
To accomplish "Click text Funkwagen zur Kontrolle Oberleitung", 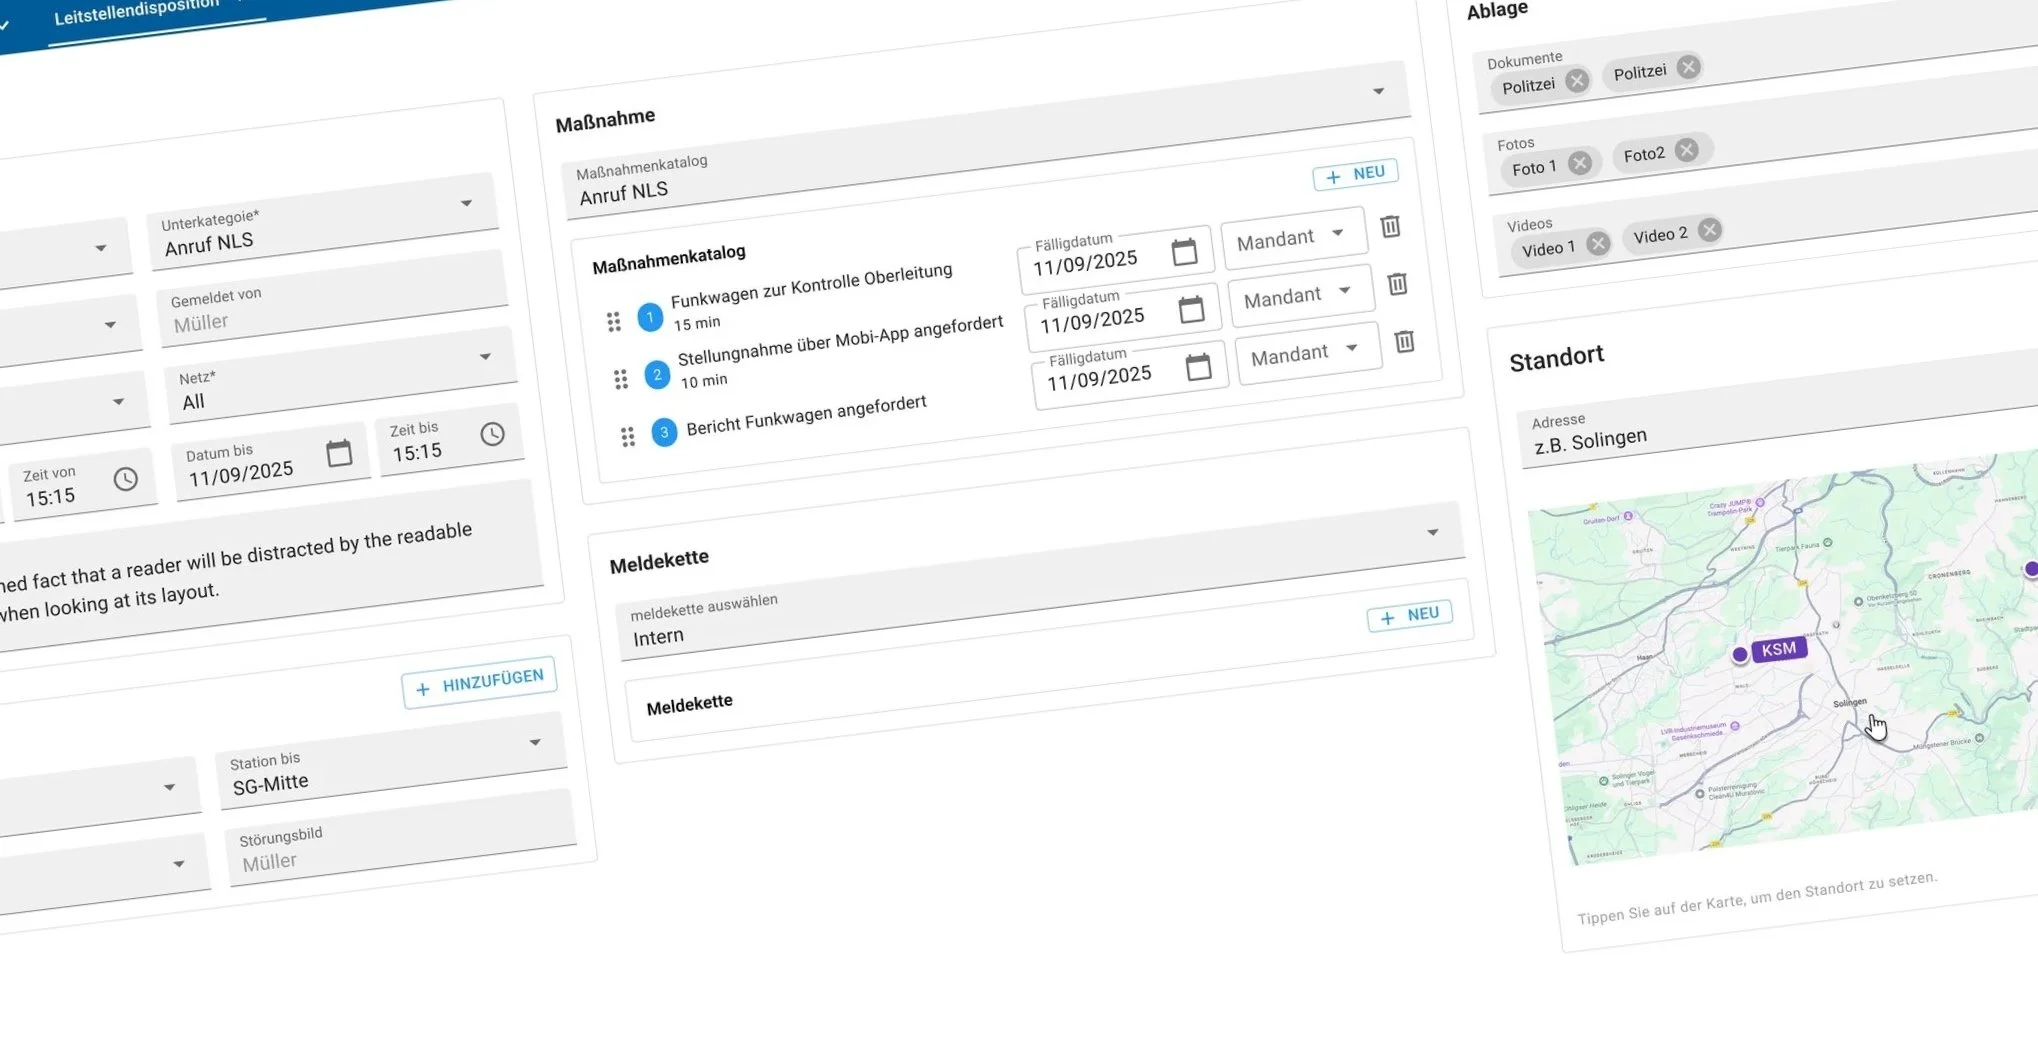I will (x=811, y=286).
